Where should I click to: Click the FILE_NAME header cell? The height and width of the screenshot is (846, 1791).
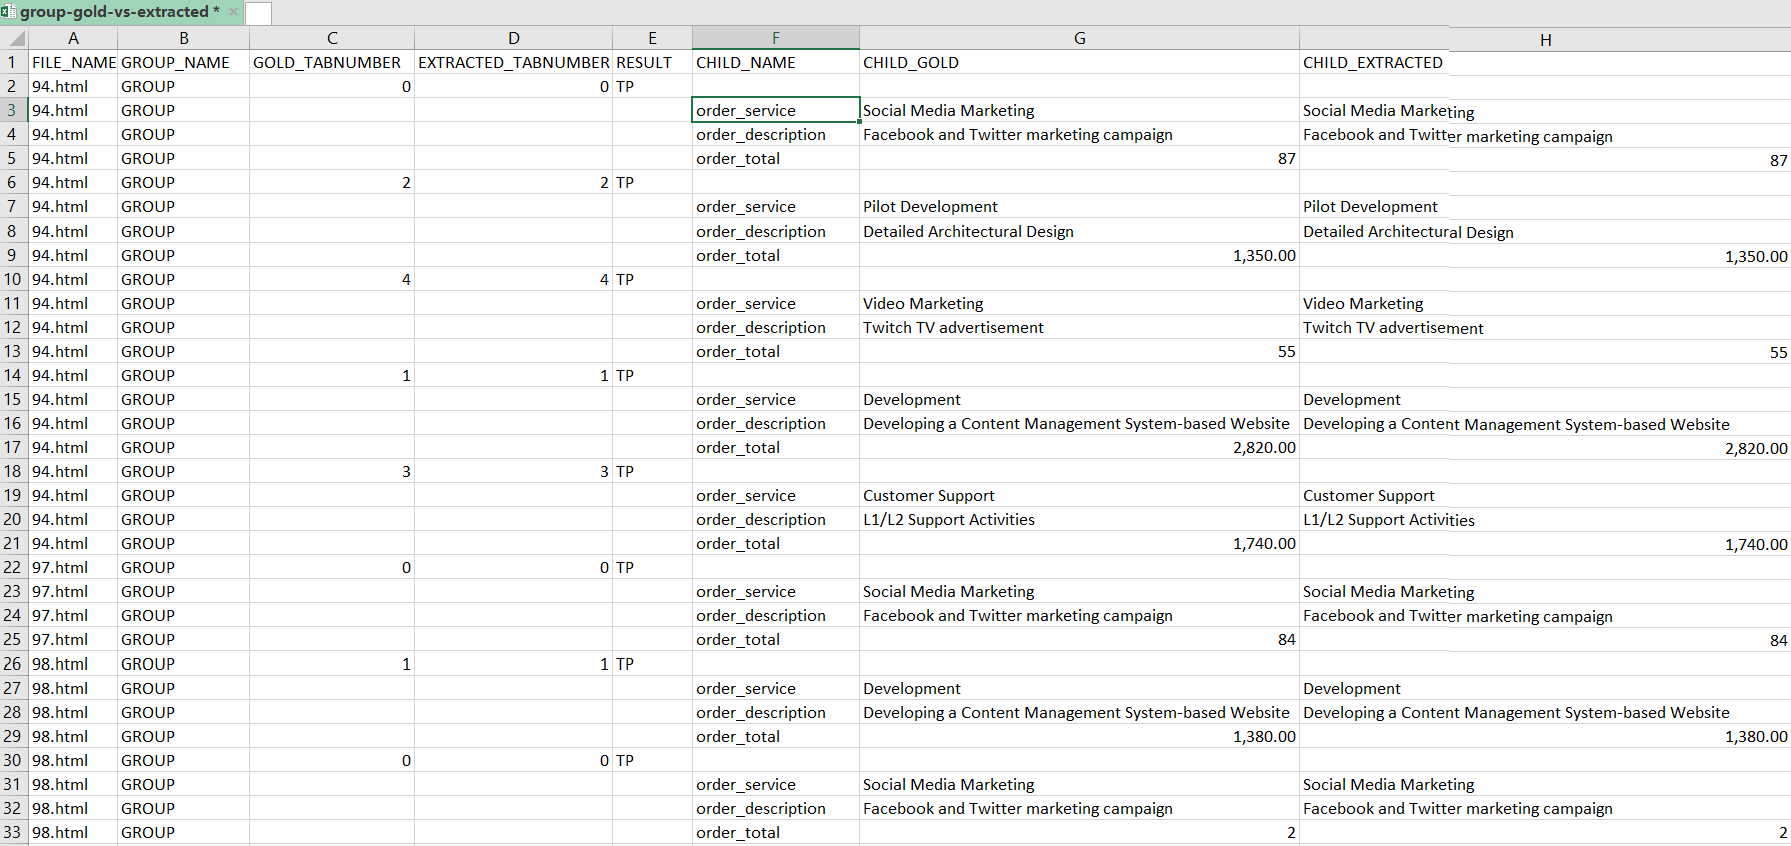73,62
